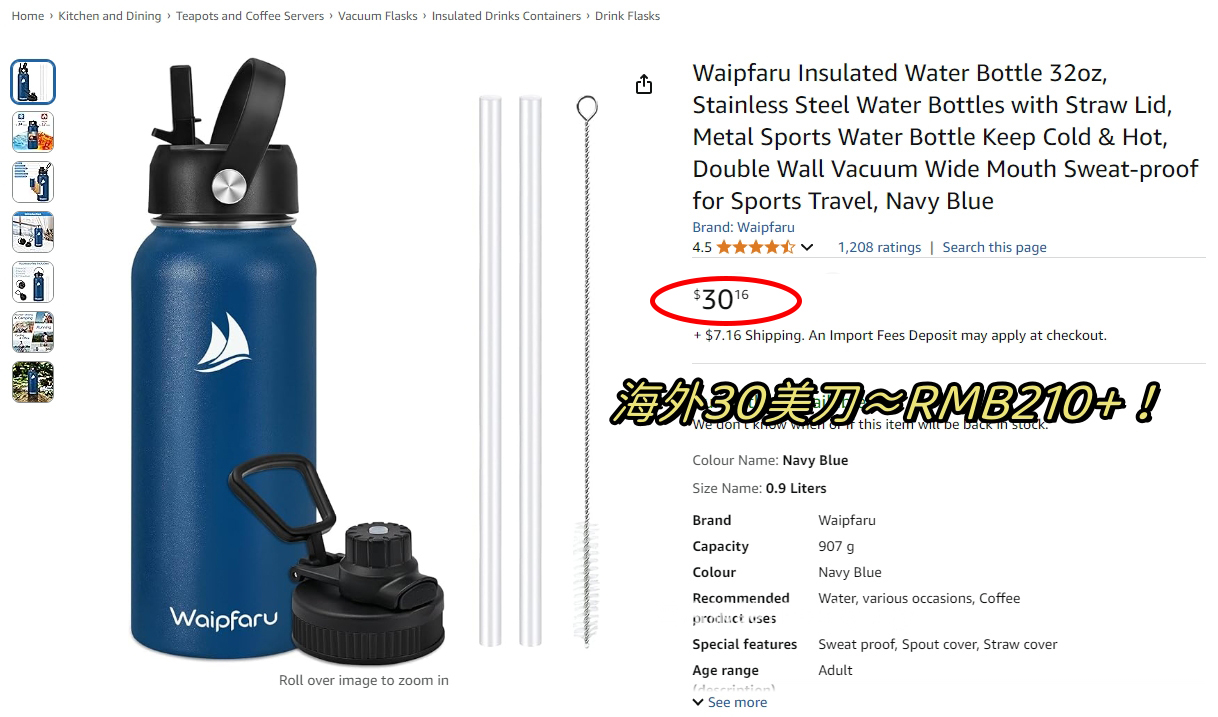Open Kitchen and Dining breadcrumb
Image resolution: width=1218 pixels, height=717 pixels.
coord(110,16)
